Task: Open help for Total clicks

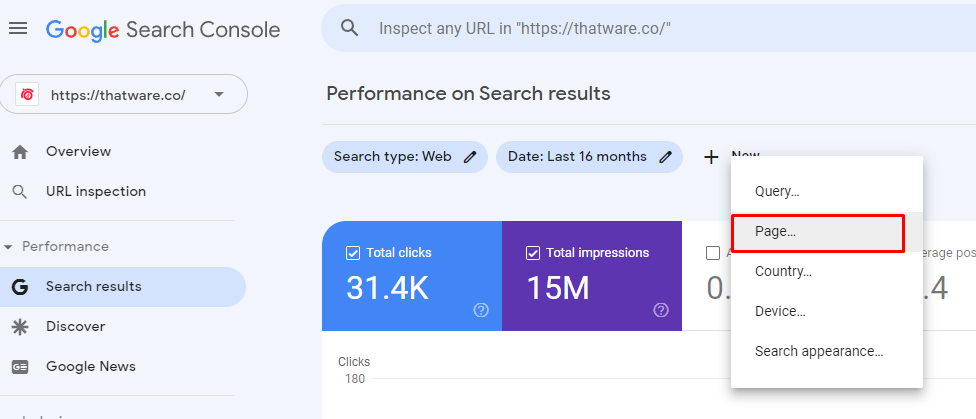Action: pyautogui.click(x=481, y=310)
